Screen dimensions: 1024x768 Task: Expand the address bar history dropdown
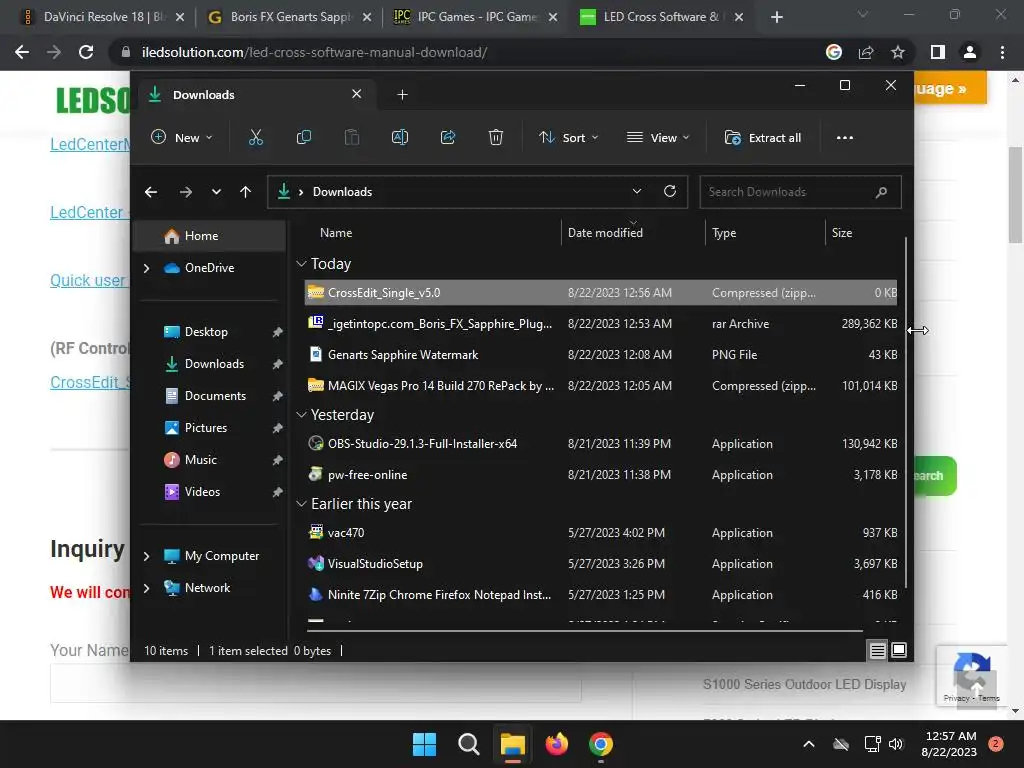pos(637,191)
